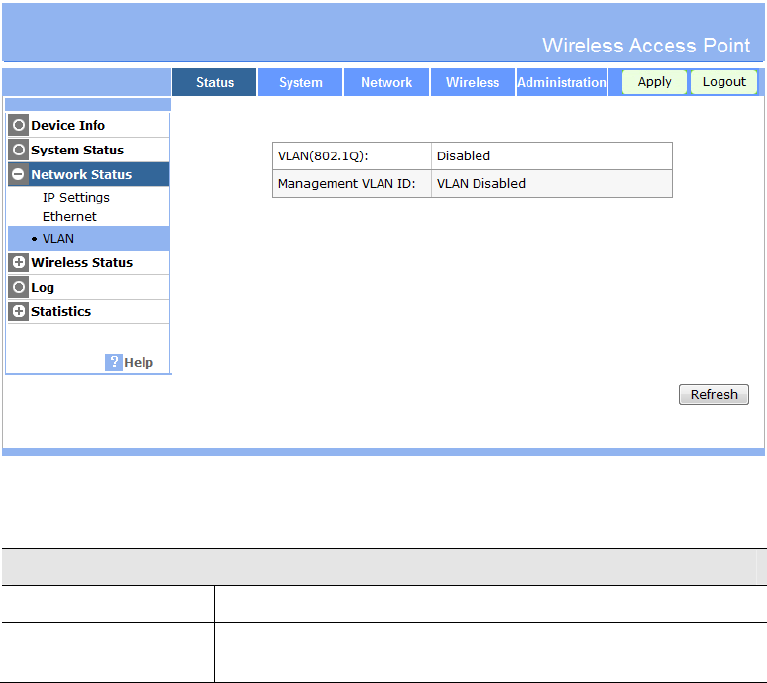Open the Device Info page
The width and height of the screenshot is (767, 683).
68,126
